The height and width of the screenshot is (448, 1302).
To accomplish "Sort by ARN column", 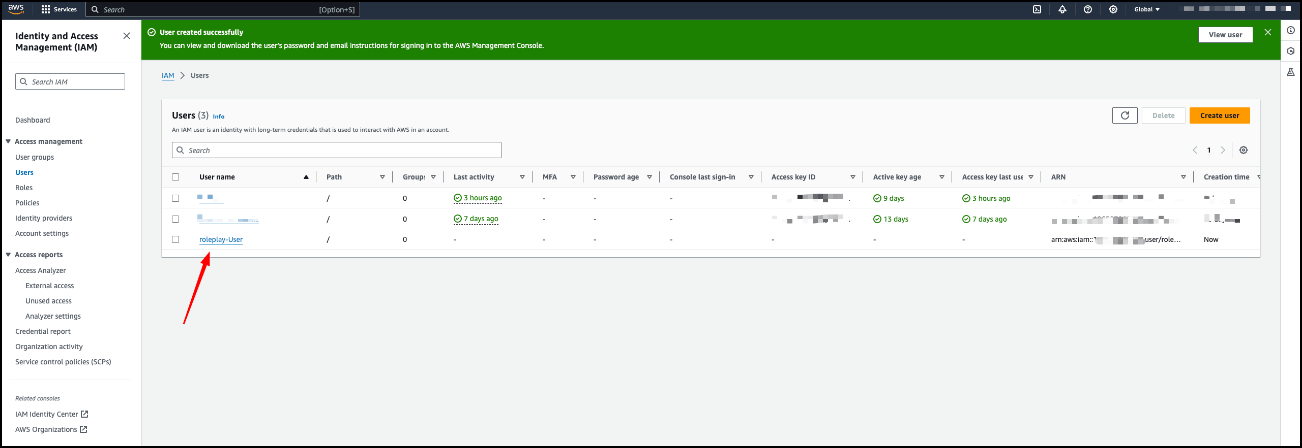I will [1183, 177].
